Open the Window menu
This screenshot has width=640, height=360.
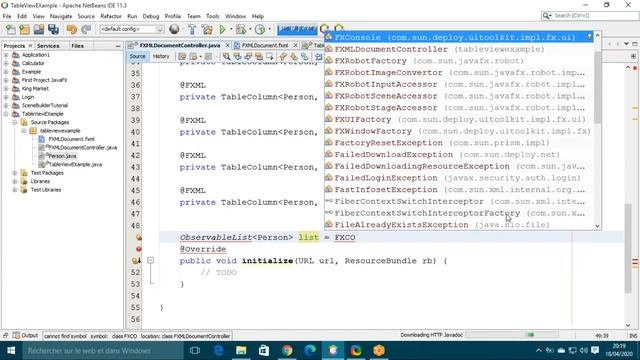[235, 16]
